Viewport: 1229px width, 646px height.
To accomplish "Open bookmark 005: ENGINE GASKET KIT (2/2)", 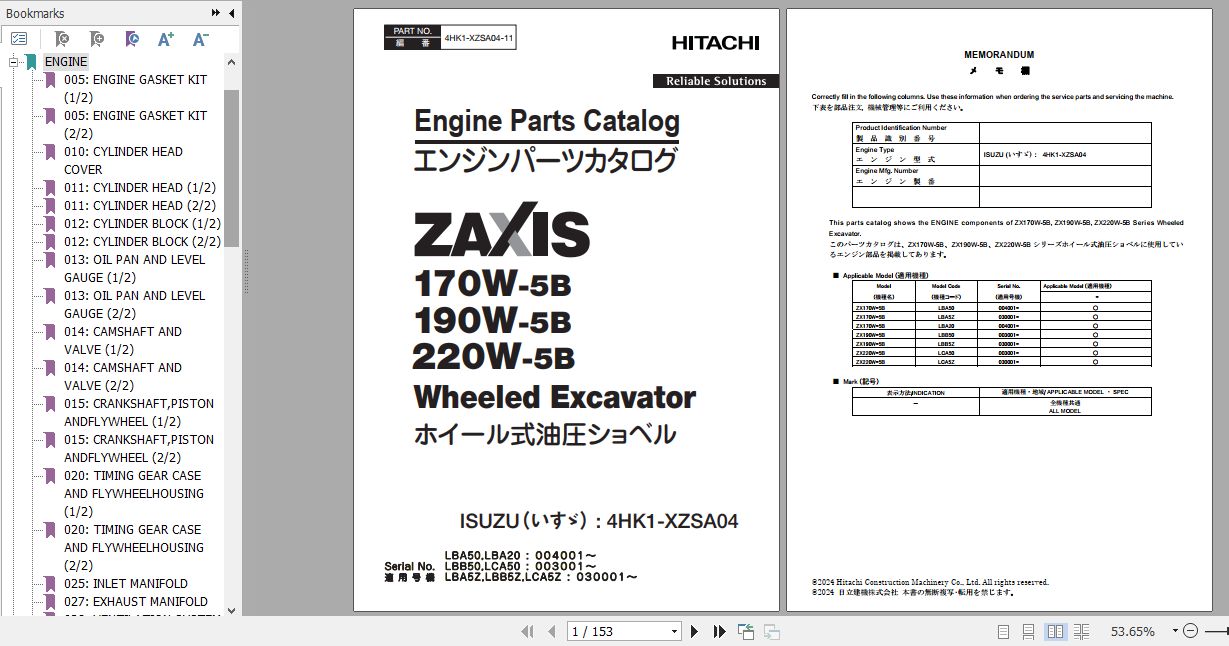I will click(136, 125).
